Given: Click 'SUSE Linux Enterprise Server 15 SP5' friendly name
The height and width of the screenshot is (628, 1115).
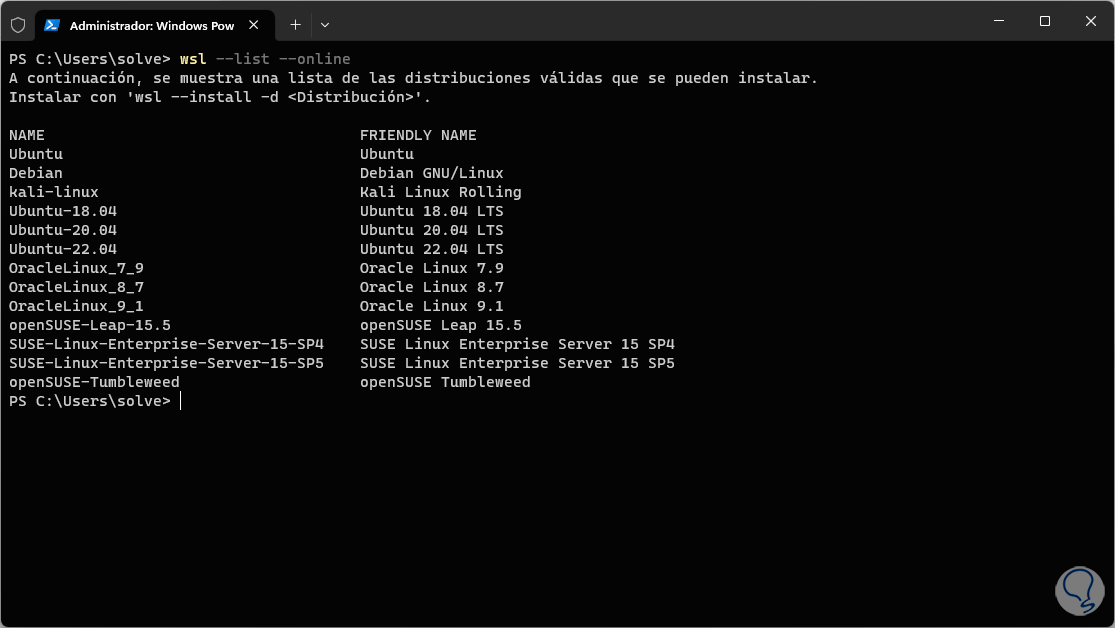Looking at the screenshot, I should [x=517, y=363].
